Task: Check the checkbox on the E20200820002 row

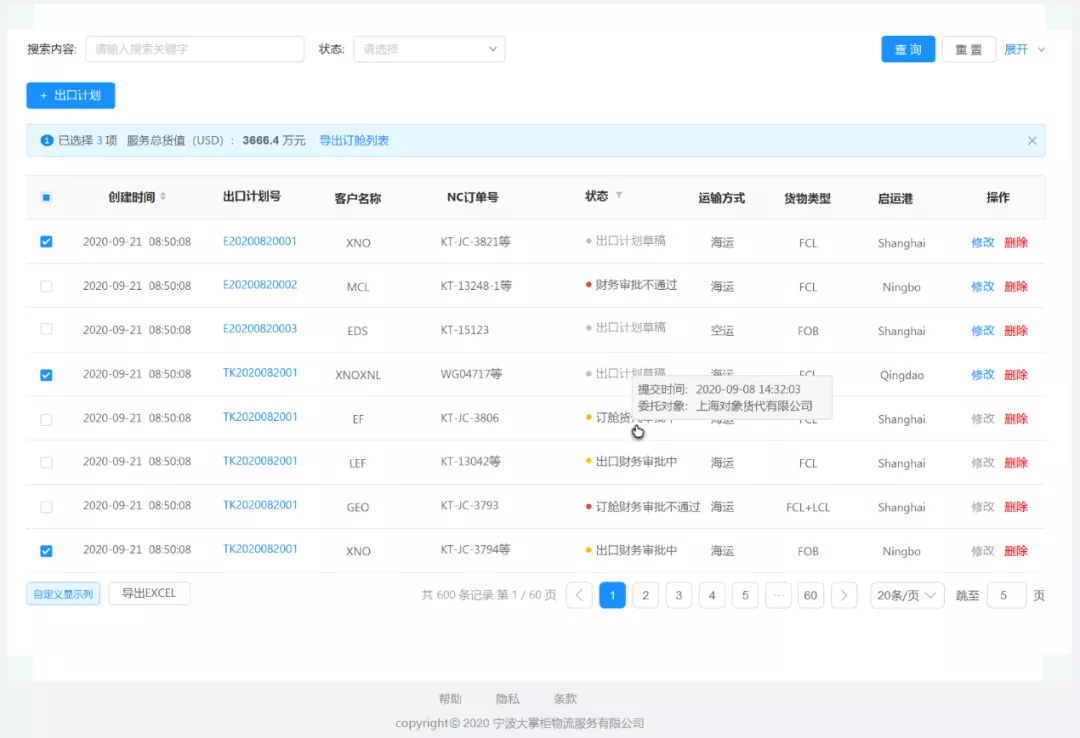Action: point(46,286)
